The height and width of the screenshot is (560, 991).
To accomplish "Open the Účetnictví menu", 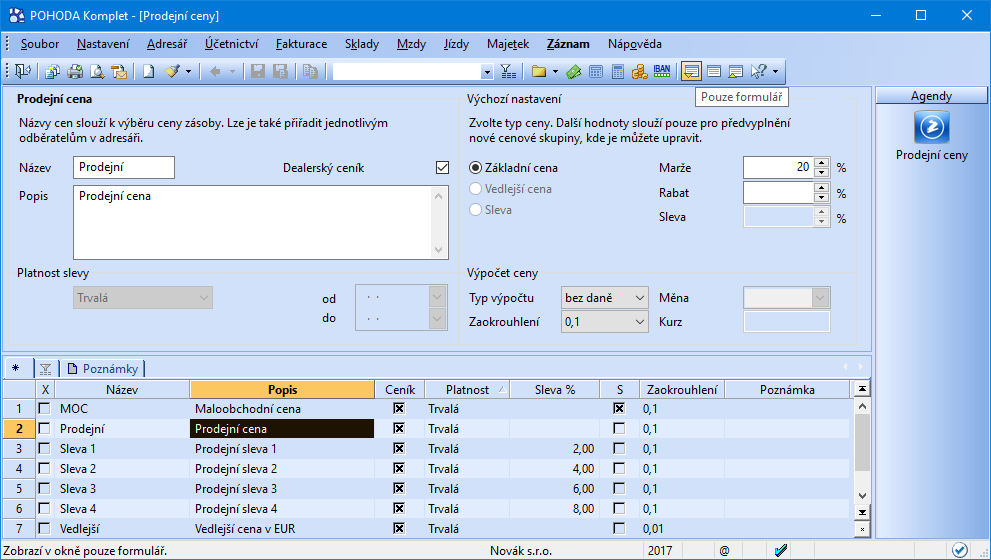I will tap(231, 44).
